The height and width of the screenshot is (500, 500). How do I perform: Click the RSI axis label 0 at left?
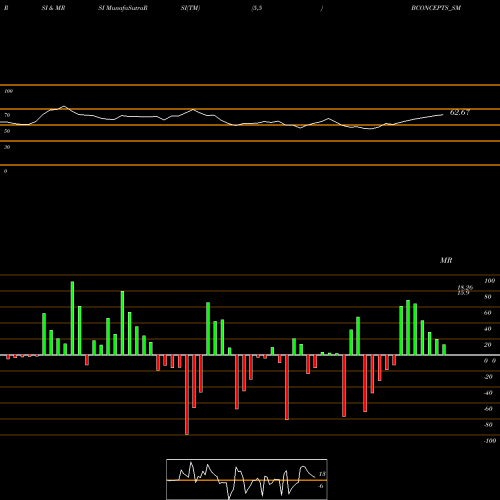pyautogui.click(x=5, y=171)
